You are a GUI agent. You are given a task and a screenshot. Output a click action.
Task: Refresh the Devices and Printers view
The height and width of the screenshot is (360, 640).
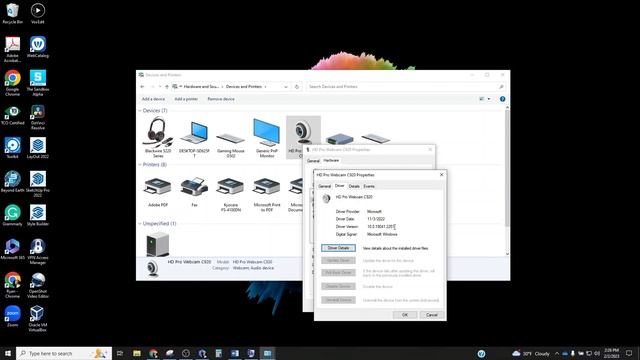[297, 87]
